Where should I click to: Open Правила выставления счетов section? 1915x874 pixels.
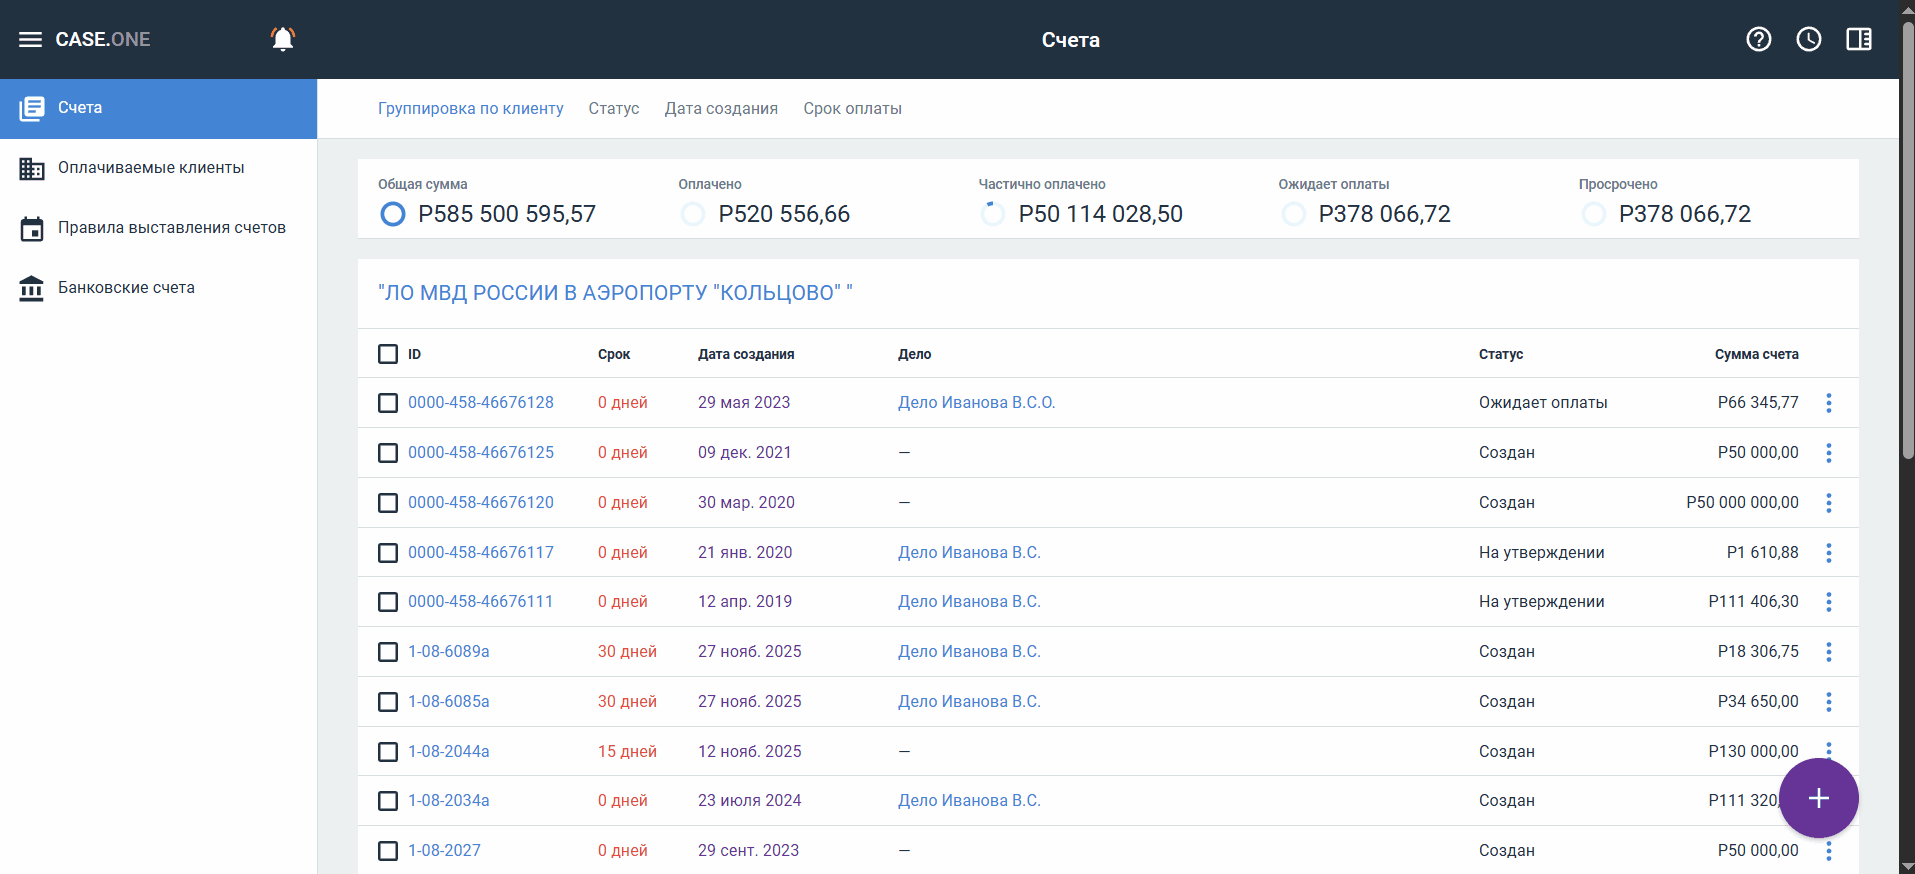pos(171,228)
